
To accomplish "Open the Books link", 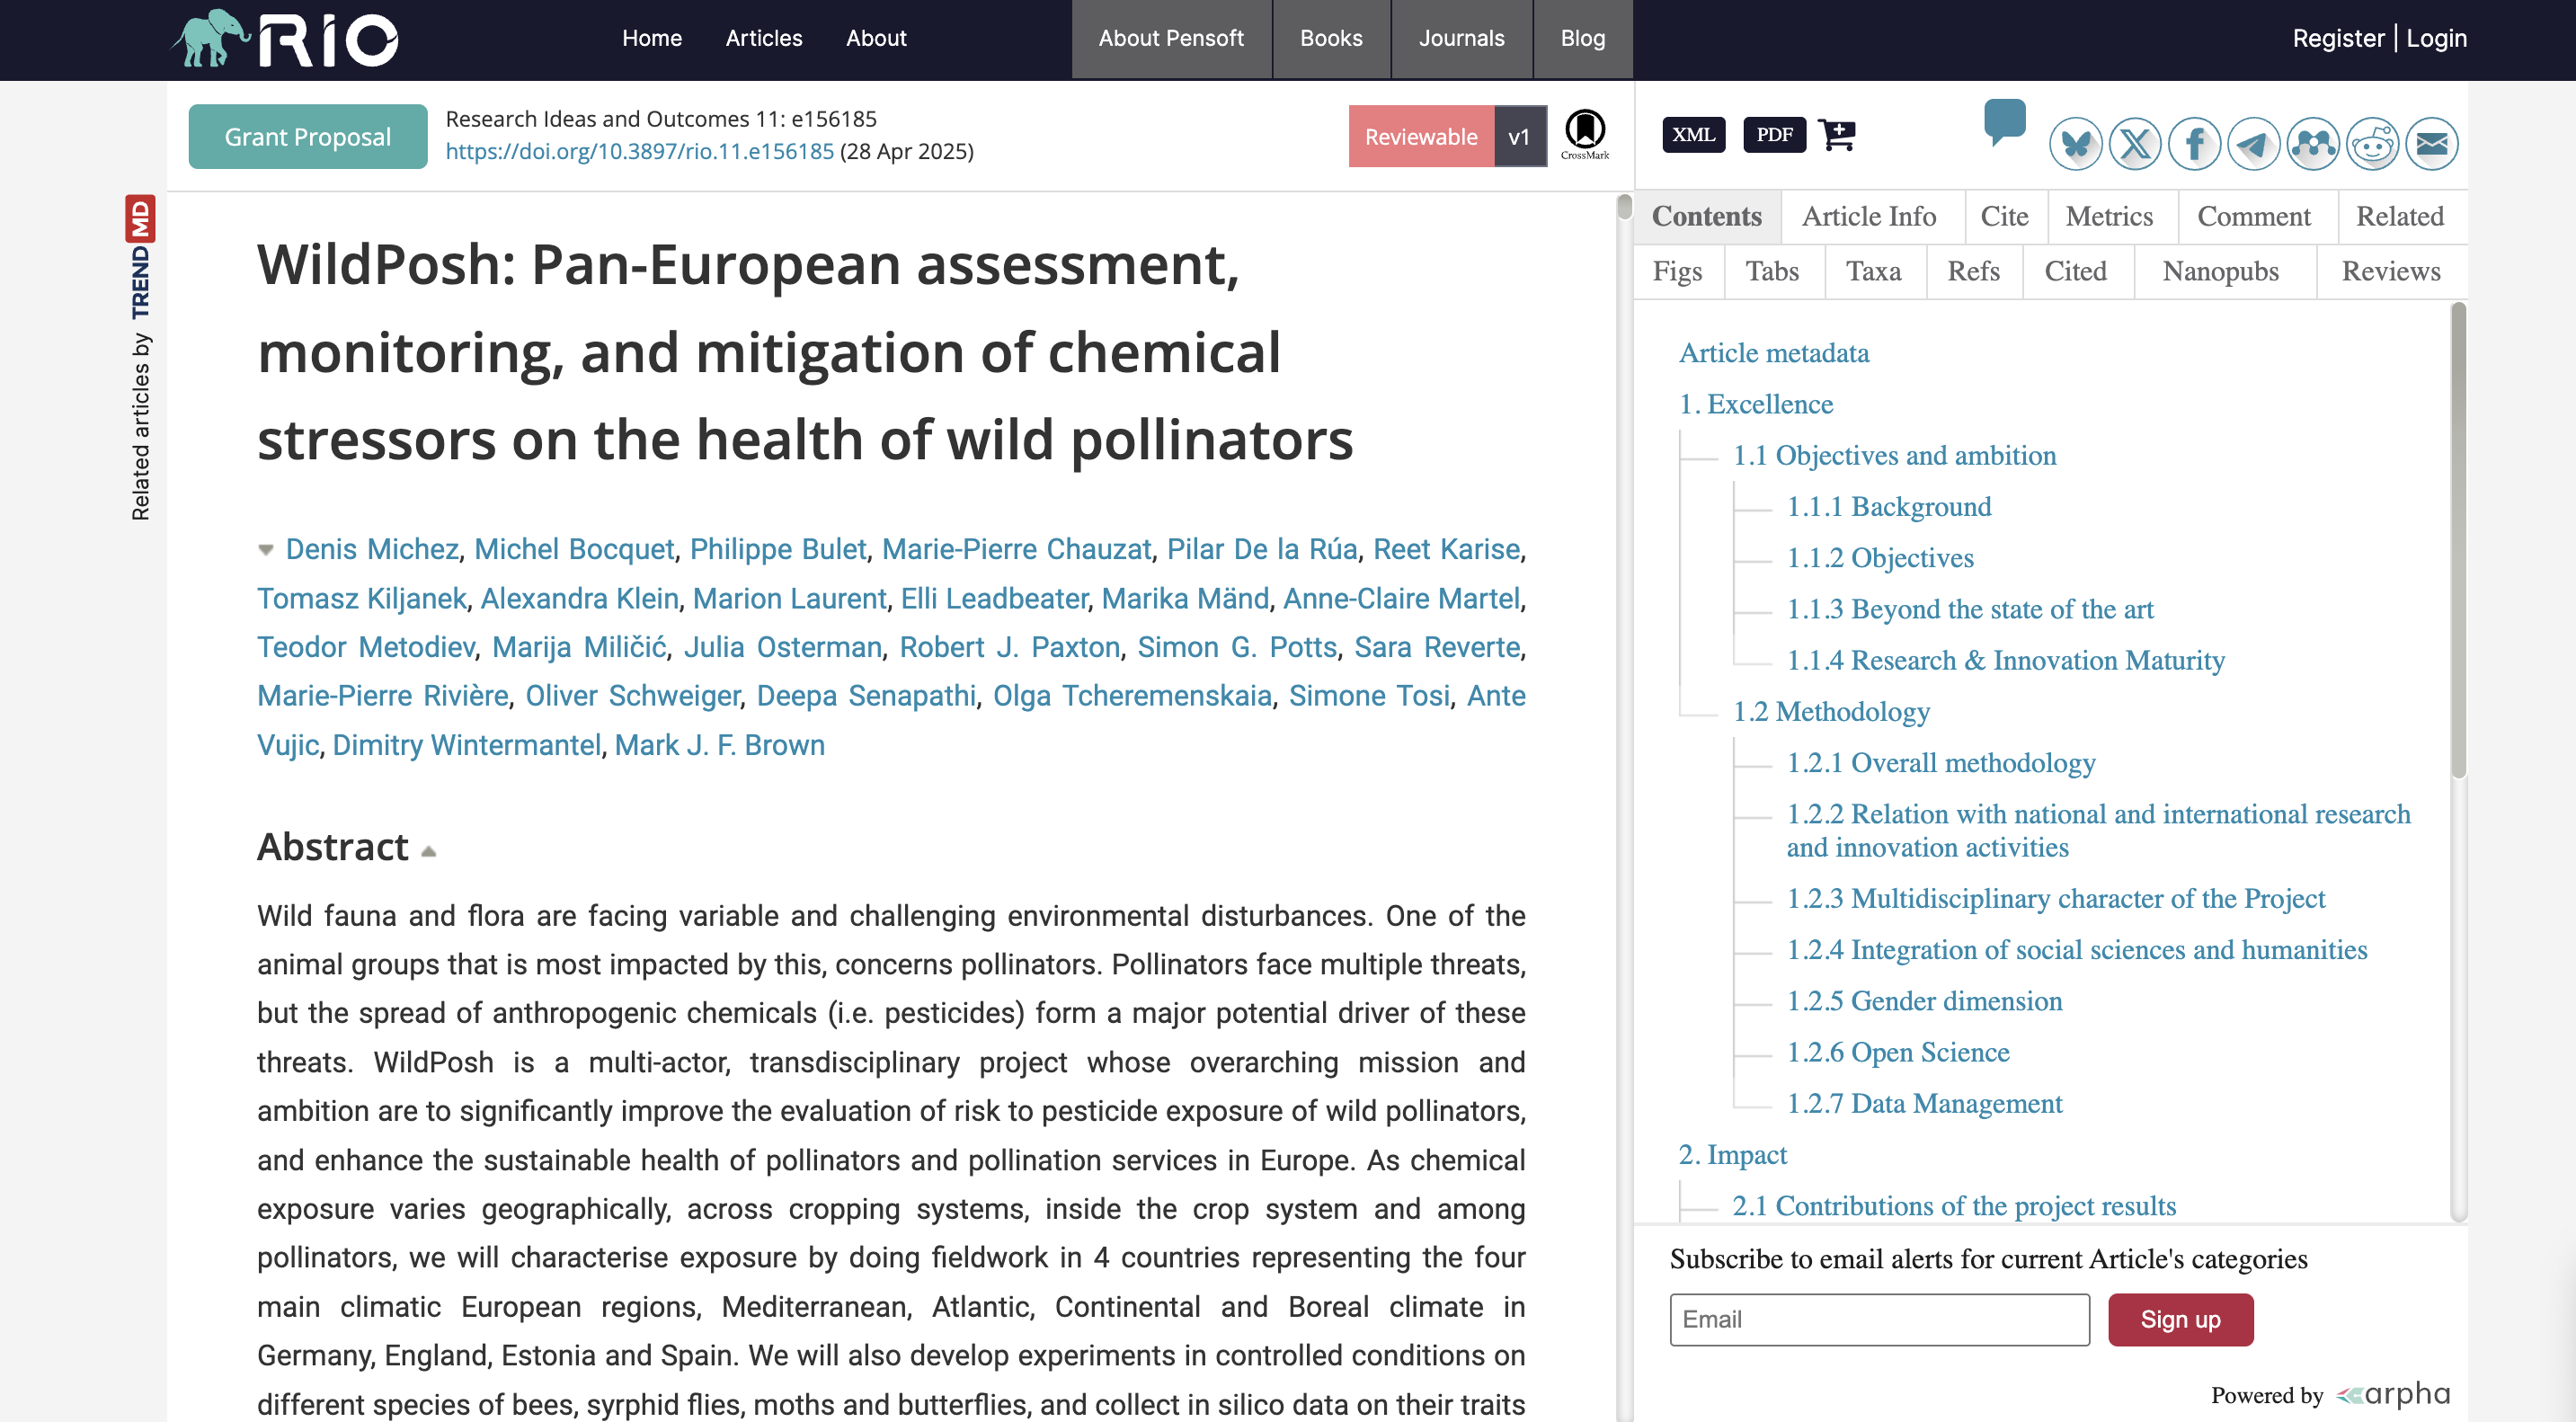I will pos(1331,38).
